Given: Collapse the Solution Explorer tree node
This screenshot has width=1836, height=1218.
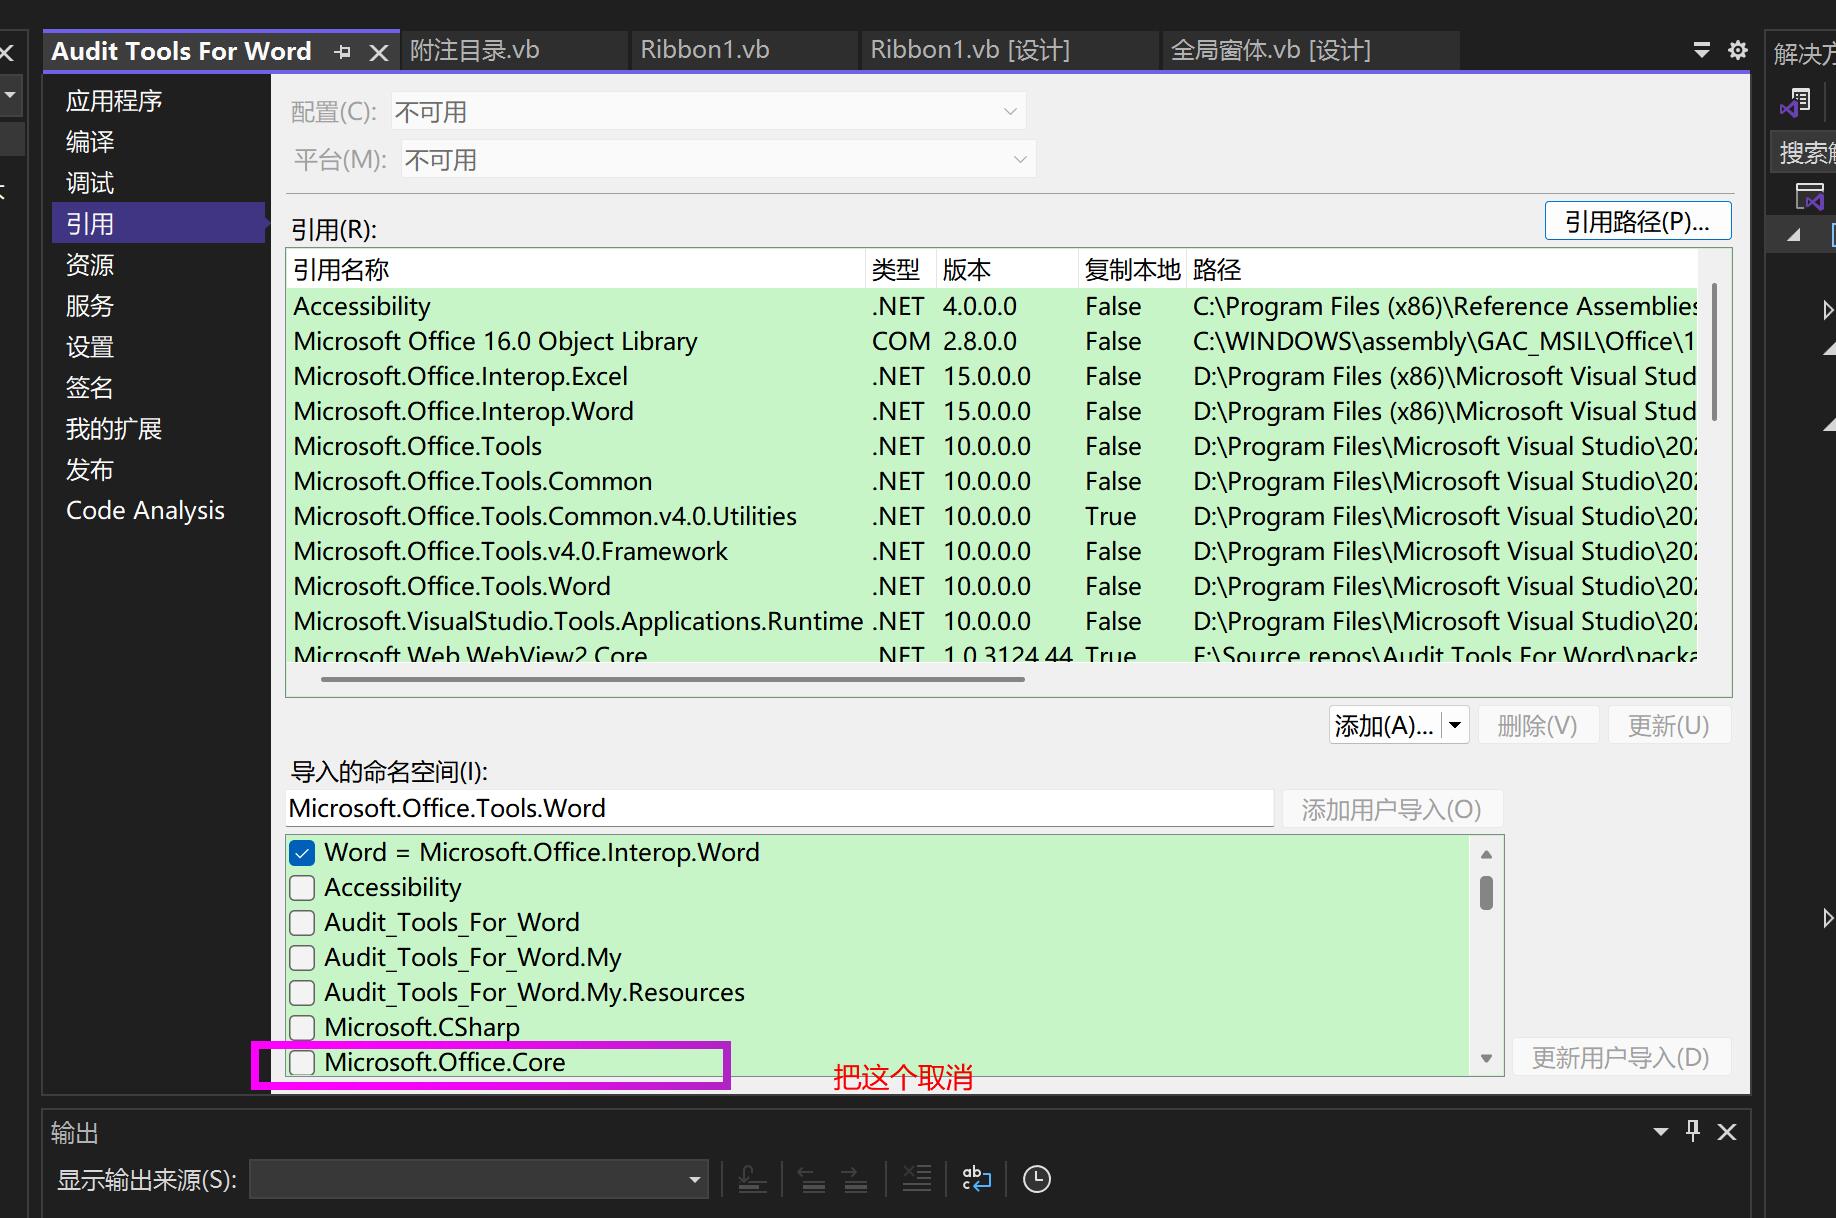Looking at the screenshot, I should click(x=1795, y=235).
